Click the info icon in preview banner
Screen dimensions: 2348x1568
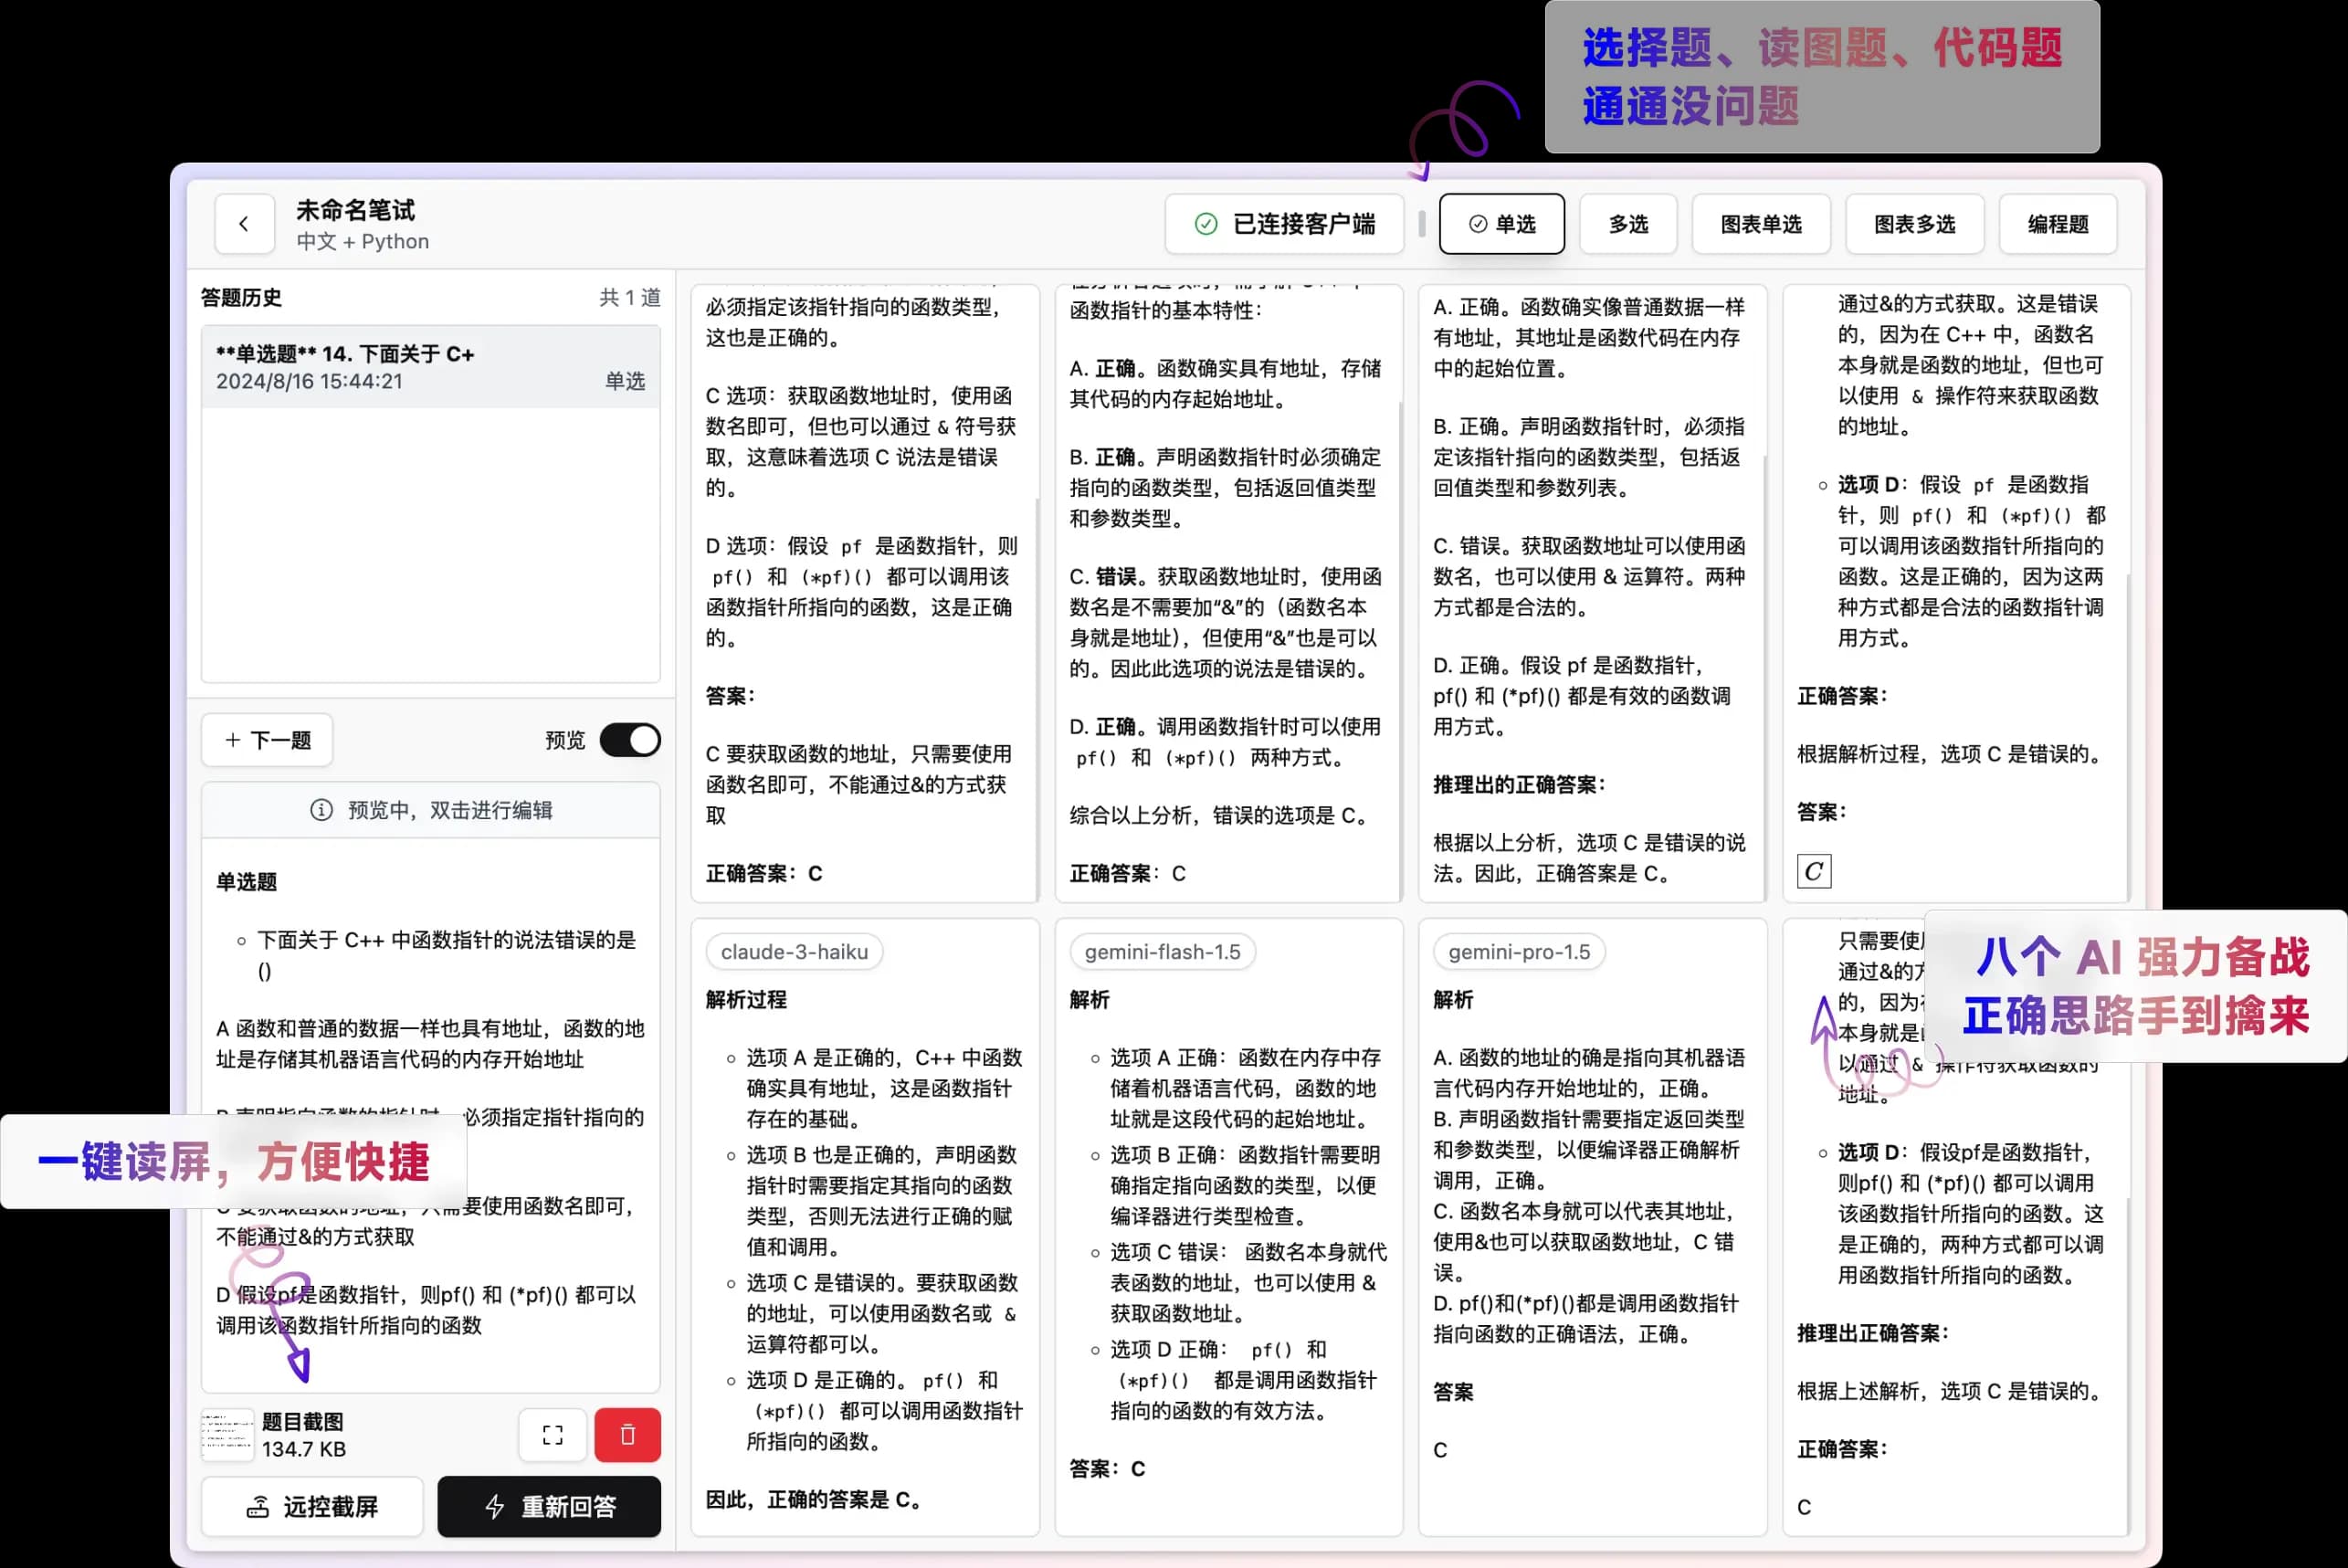pyautogui.click(x=321, y=810)
